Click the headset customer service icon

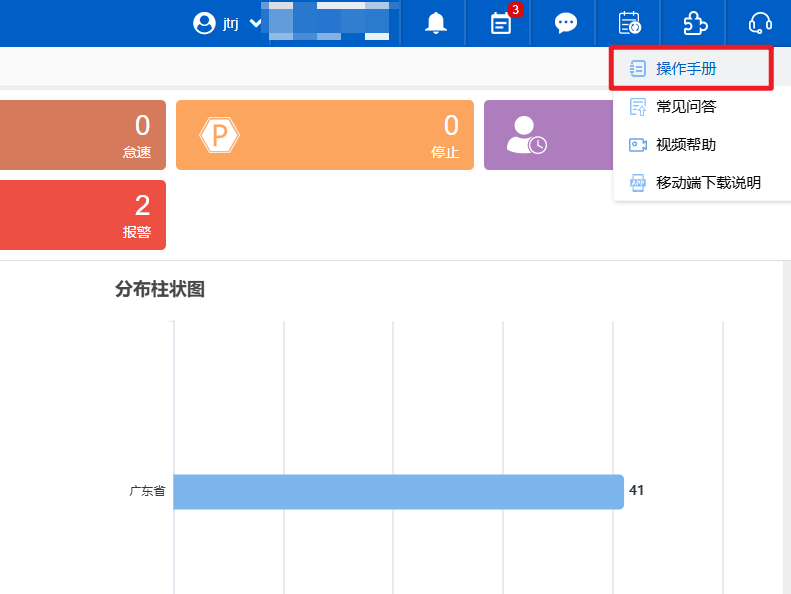(760, 23)
